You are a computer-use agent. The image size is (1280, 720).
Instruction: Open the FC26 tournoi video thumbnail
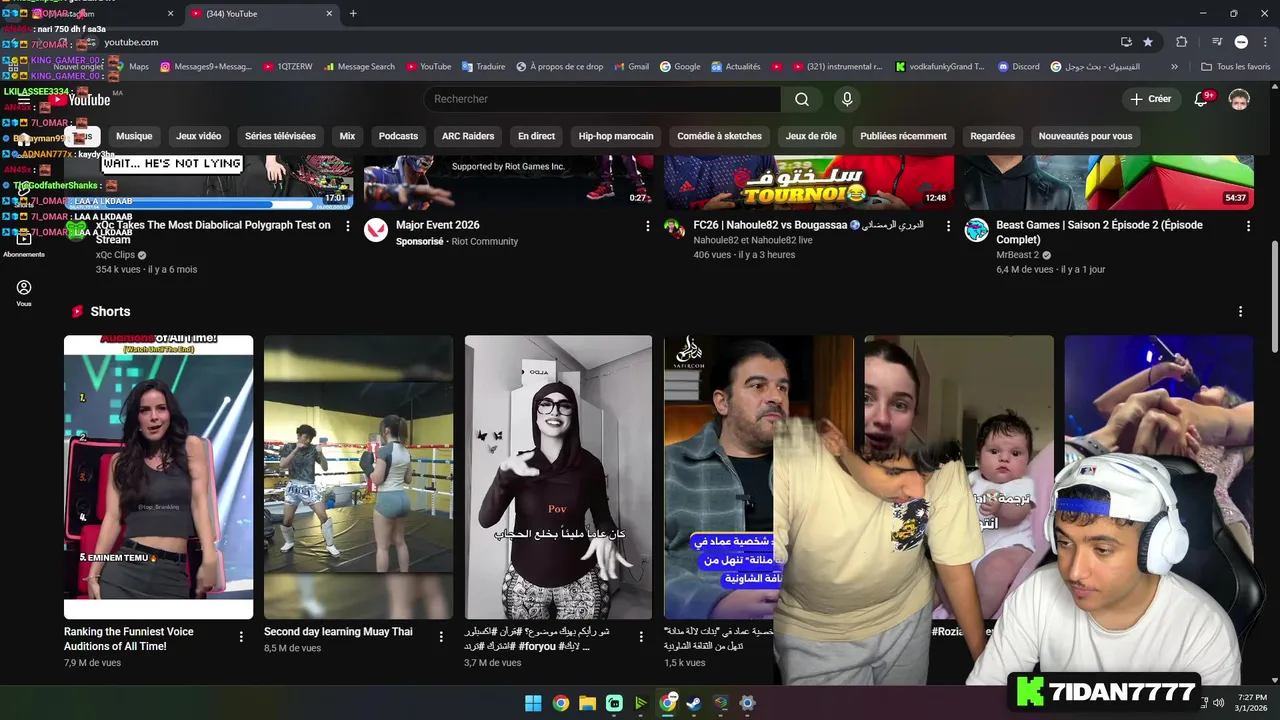tap(809, 182)
